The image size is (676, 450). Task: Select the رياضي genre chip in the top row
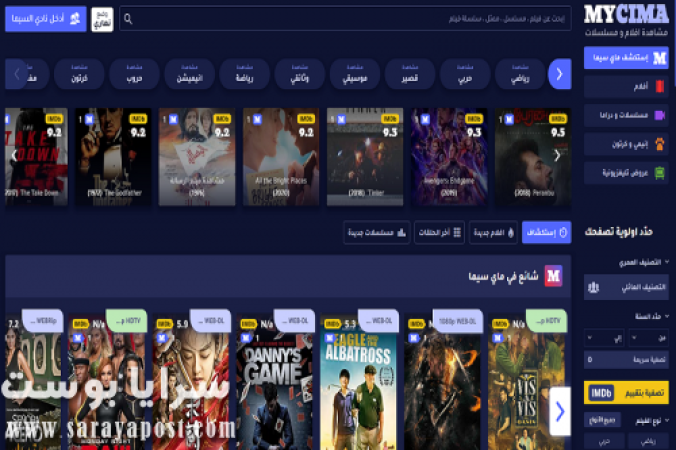tap(520, 74)
